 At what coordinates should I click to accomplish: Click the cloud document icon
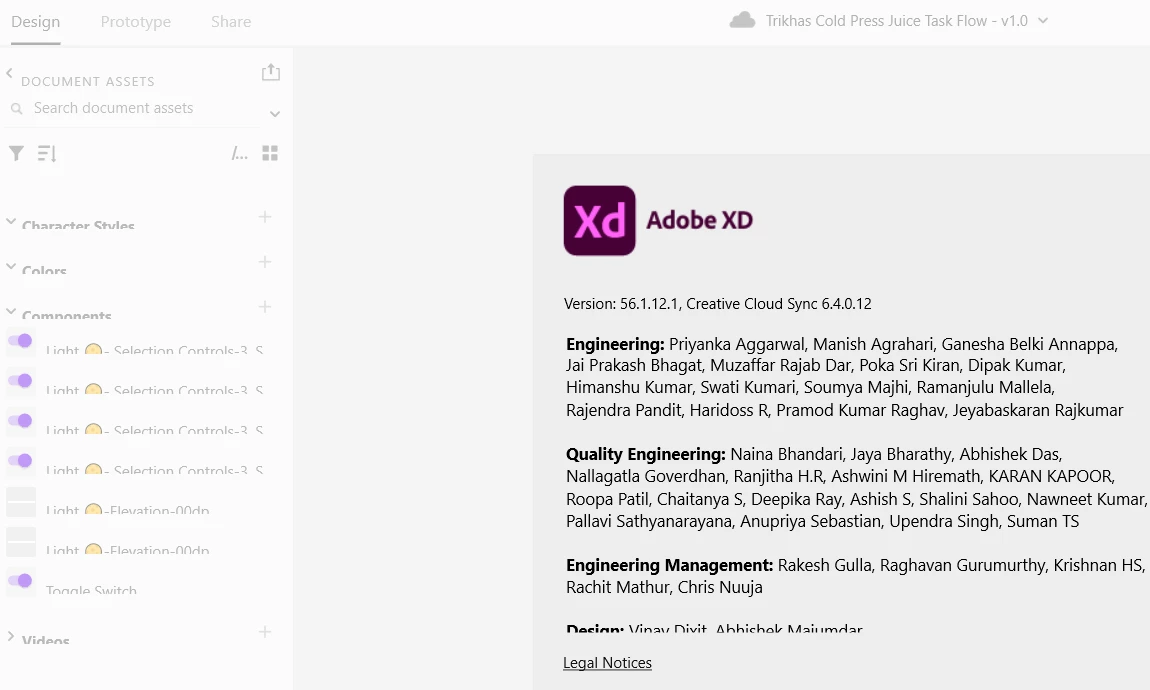coord(742,21)
